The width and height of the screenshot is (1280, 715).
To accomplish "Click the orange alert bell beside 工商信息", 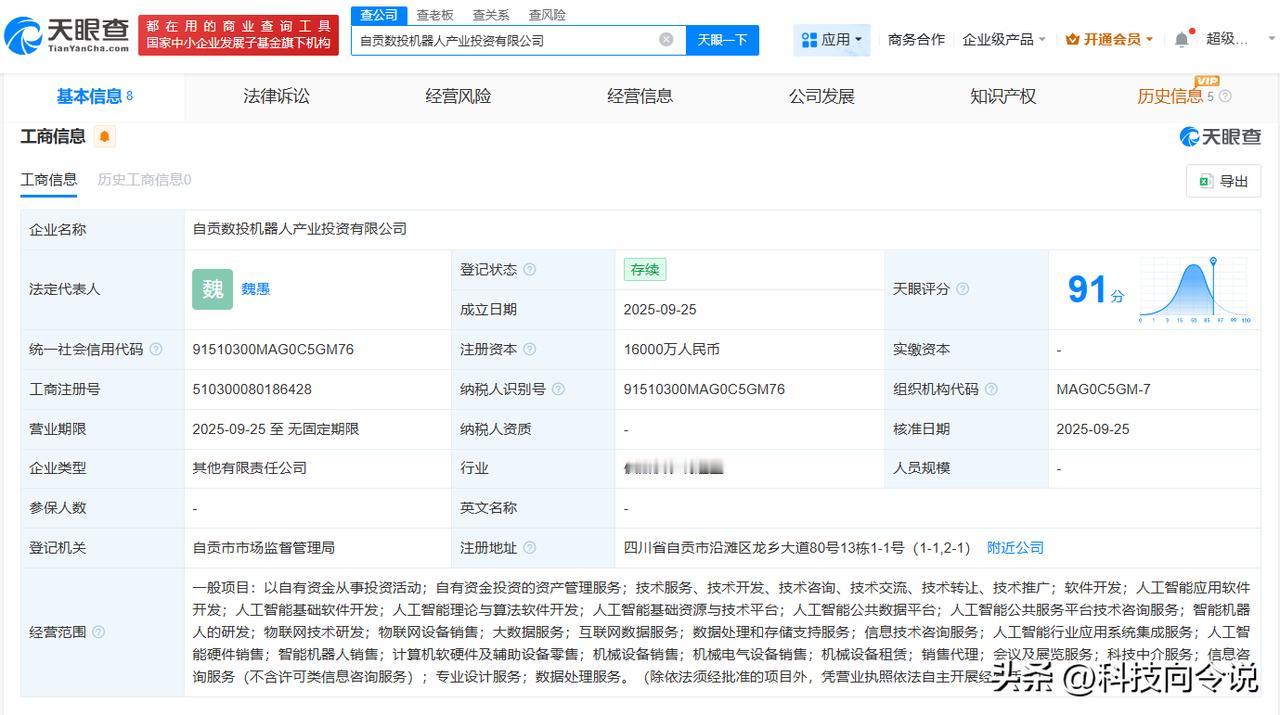I will click(104, 137).
